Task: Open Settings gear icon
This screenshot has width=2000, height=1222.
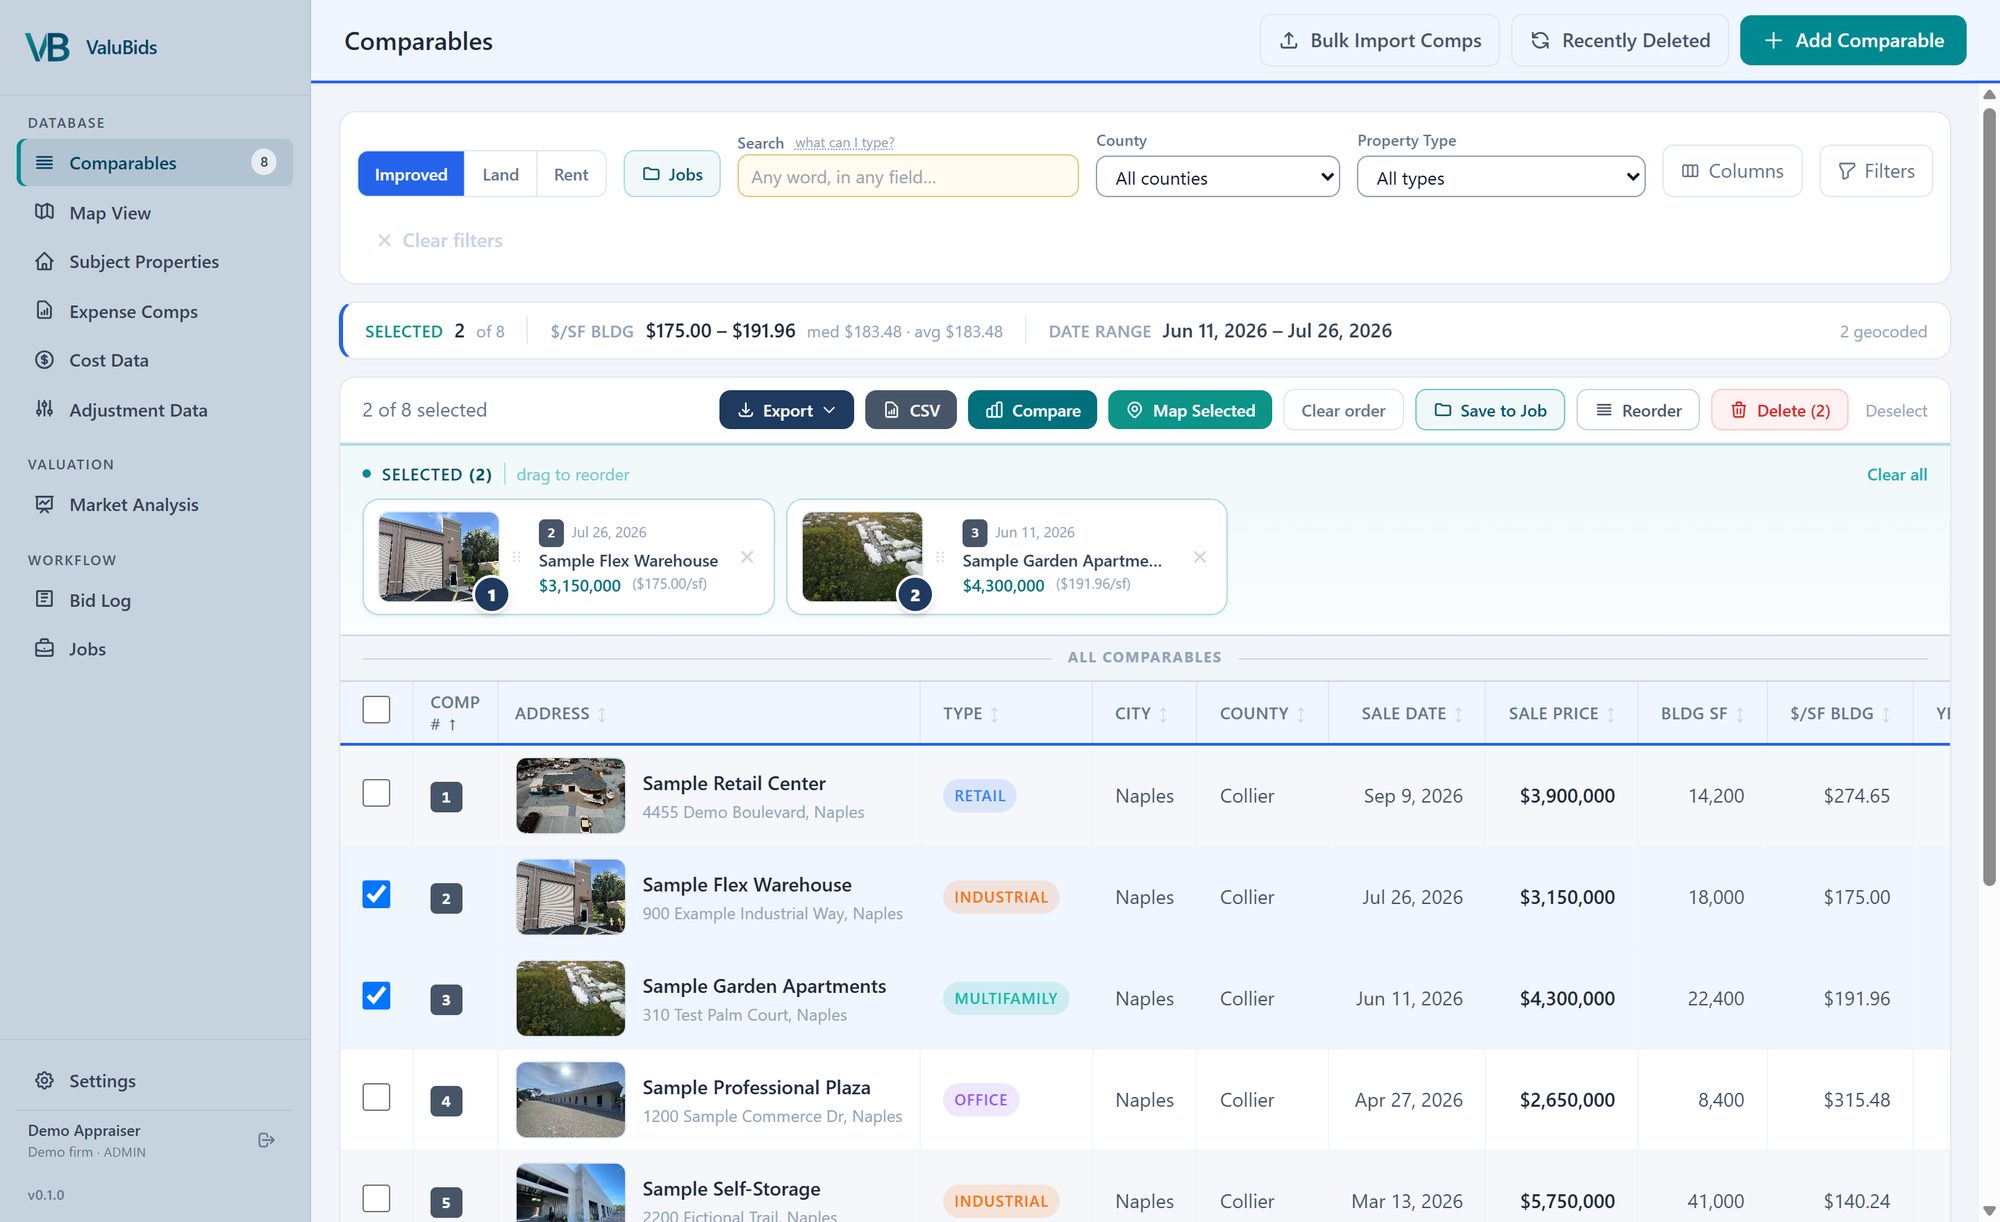Action: tap(44, 1081)
